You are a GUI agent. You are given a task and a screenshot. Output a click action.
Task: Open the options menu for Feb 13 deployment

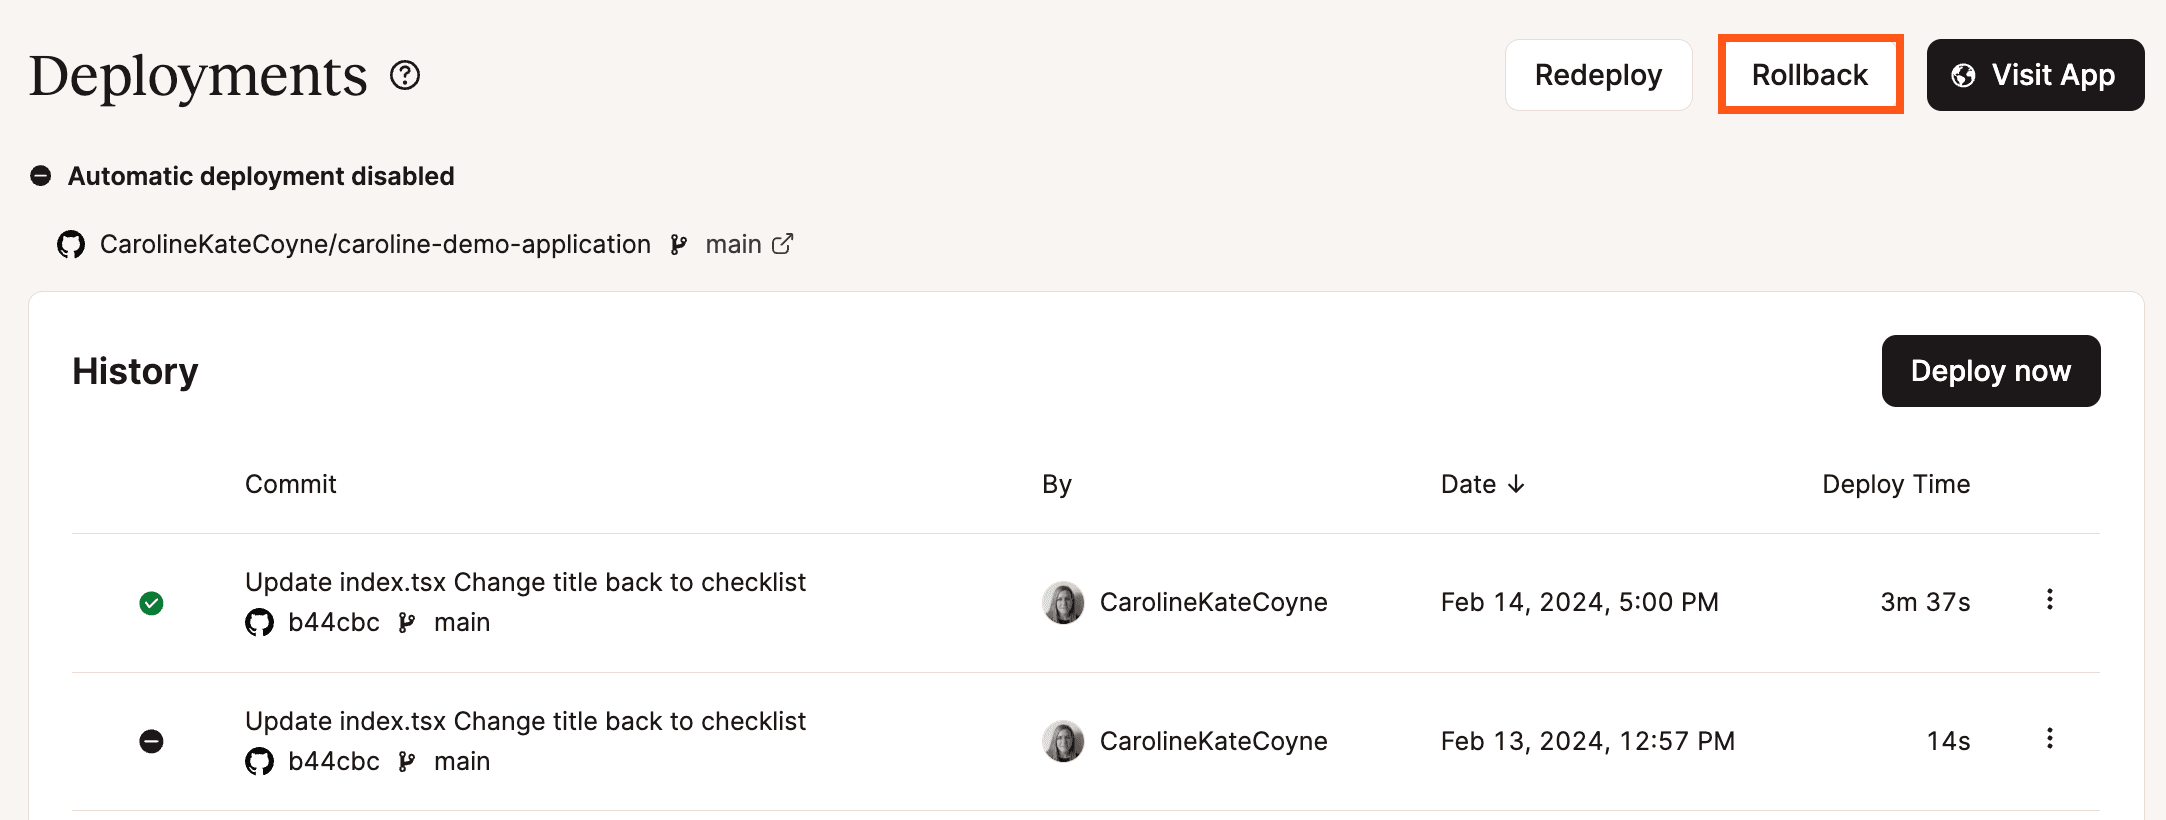[2049, 739]
